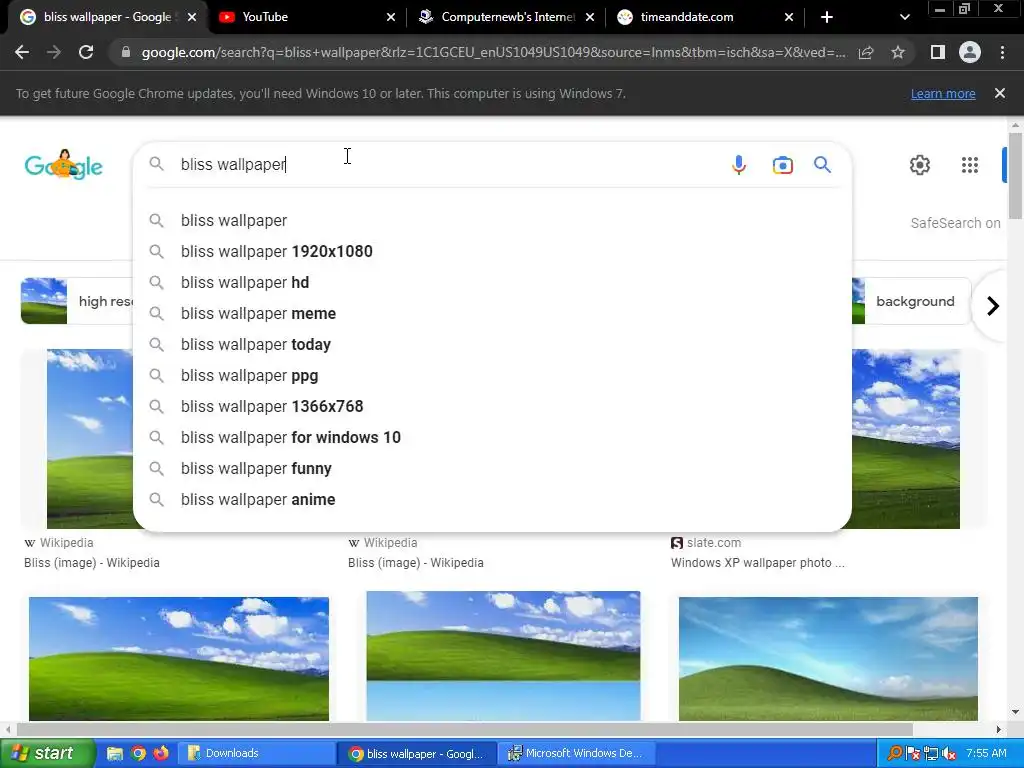Open the quick launch file explorer icon
Screen dimensions: 1024x768
pos(115,753)
